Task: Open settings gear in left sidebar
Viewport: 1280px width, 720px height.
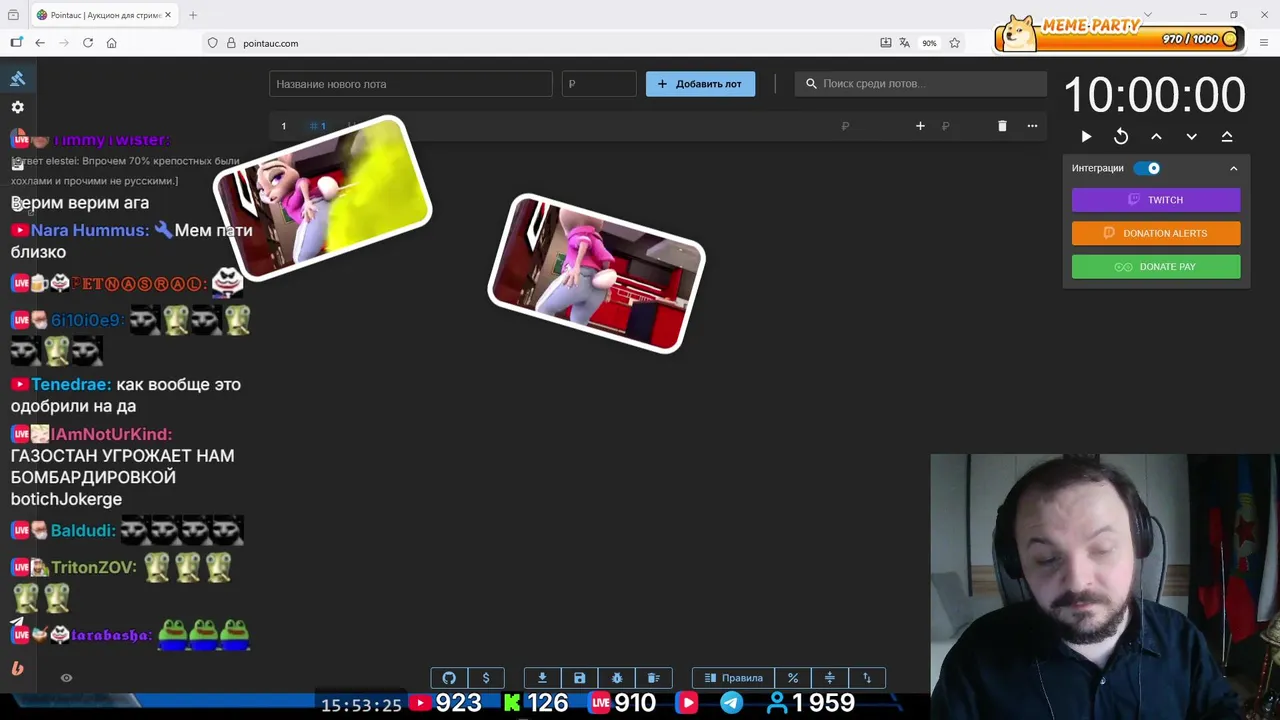Action: tap(17, 107)
